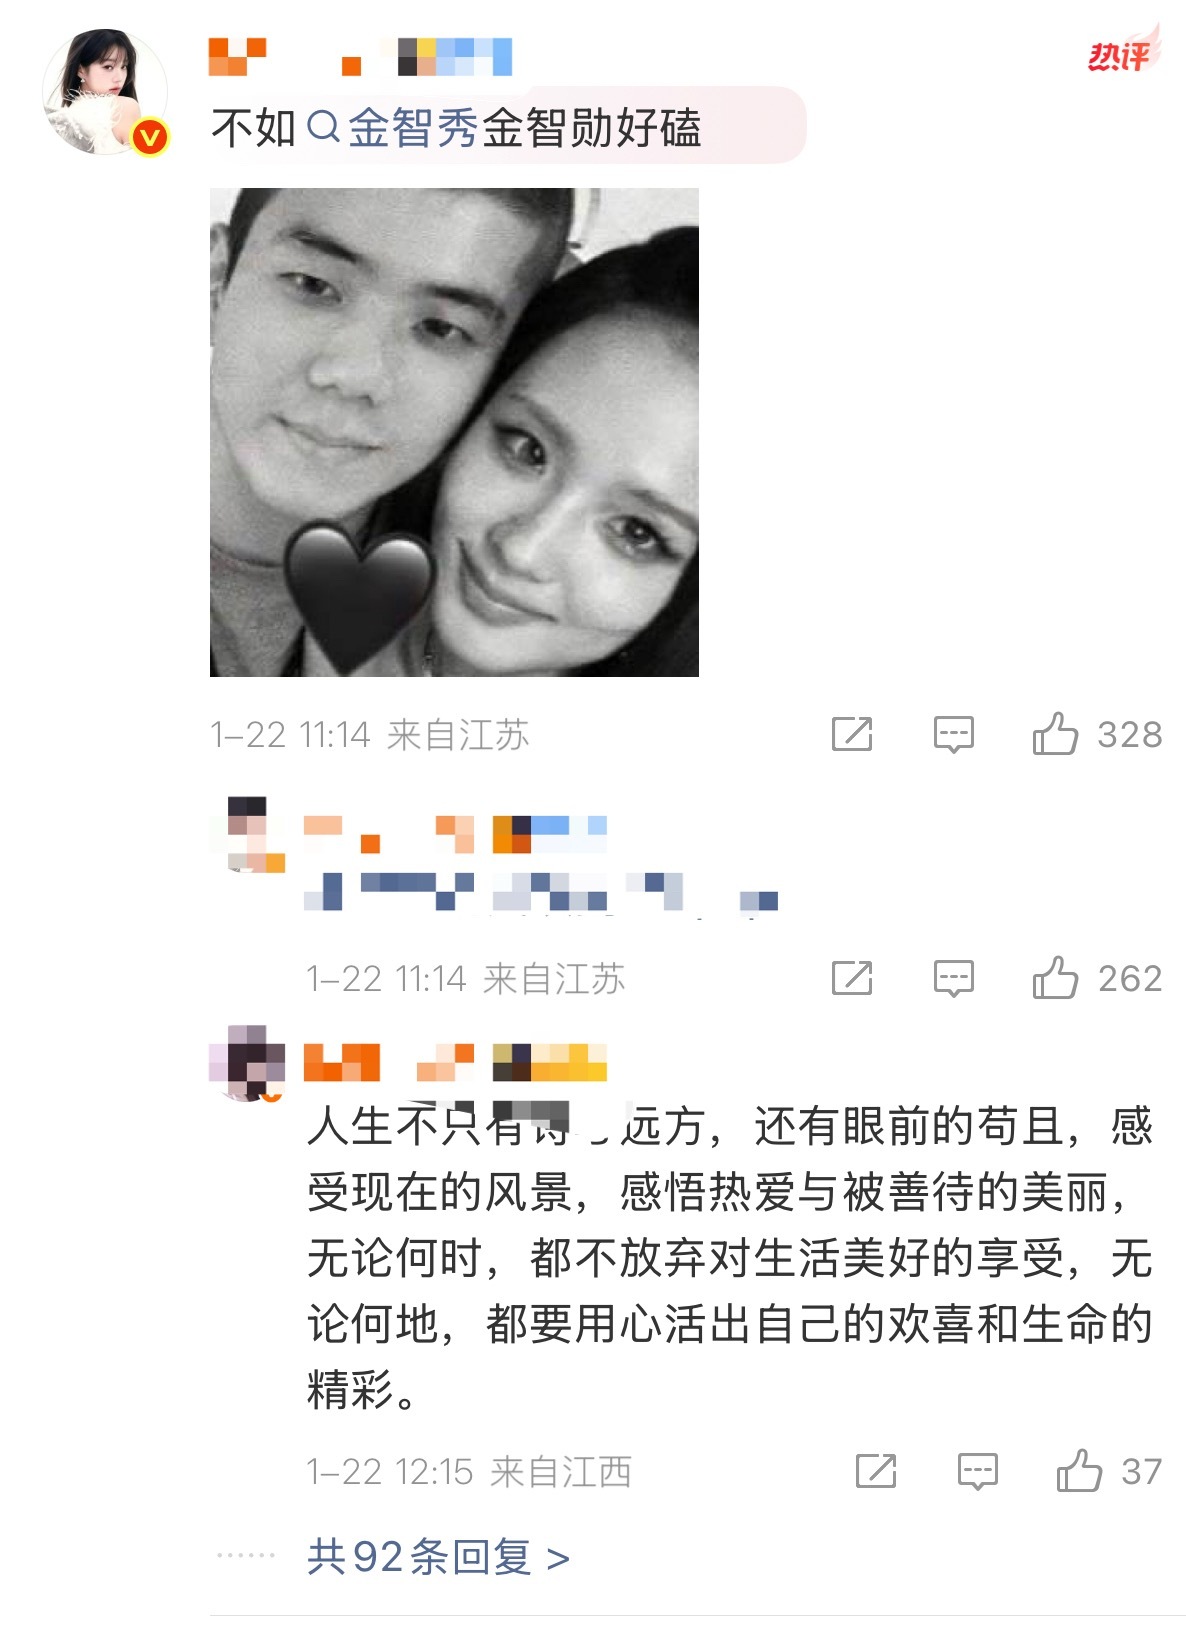The width and height of the screenshot is (1186, 1625).
Task: Open reply icon on the 328-likes comment
Action: pos(953,734)
